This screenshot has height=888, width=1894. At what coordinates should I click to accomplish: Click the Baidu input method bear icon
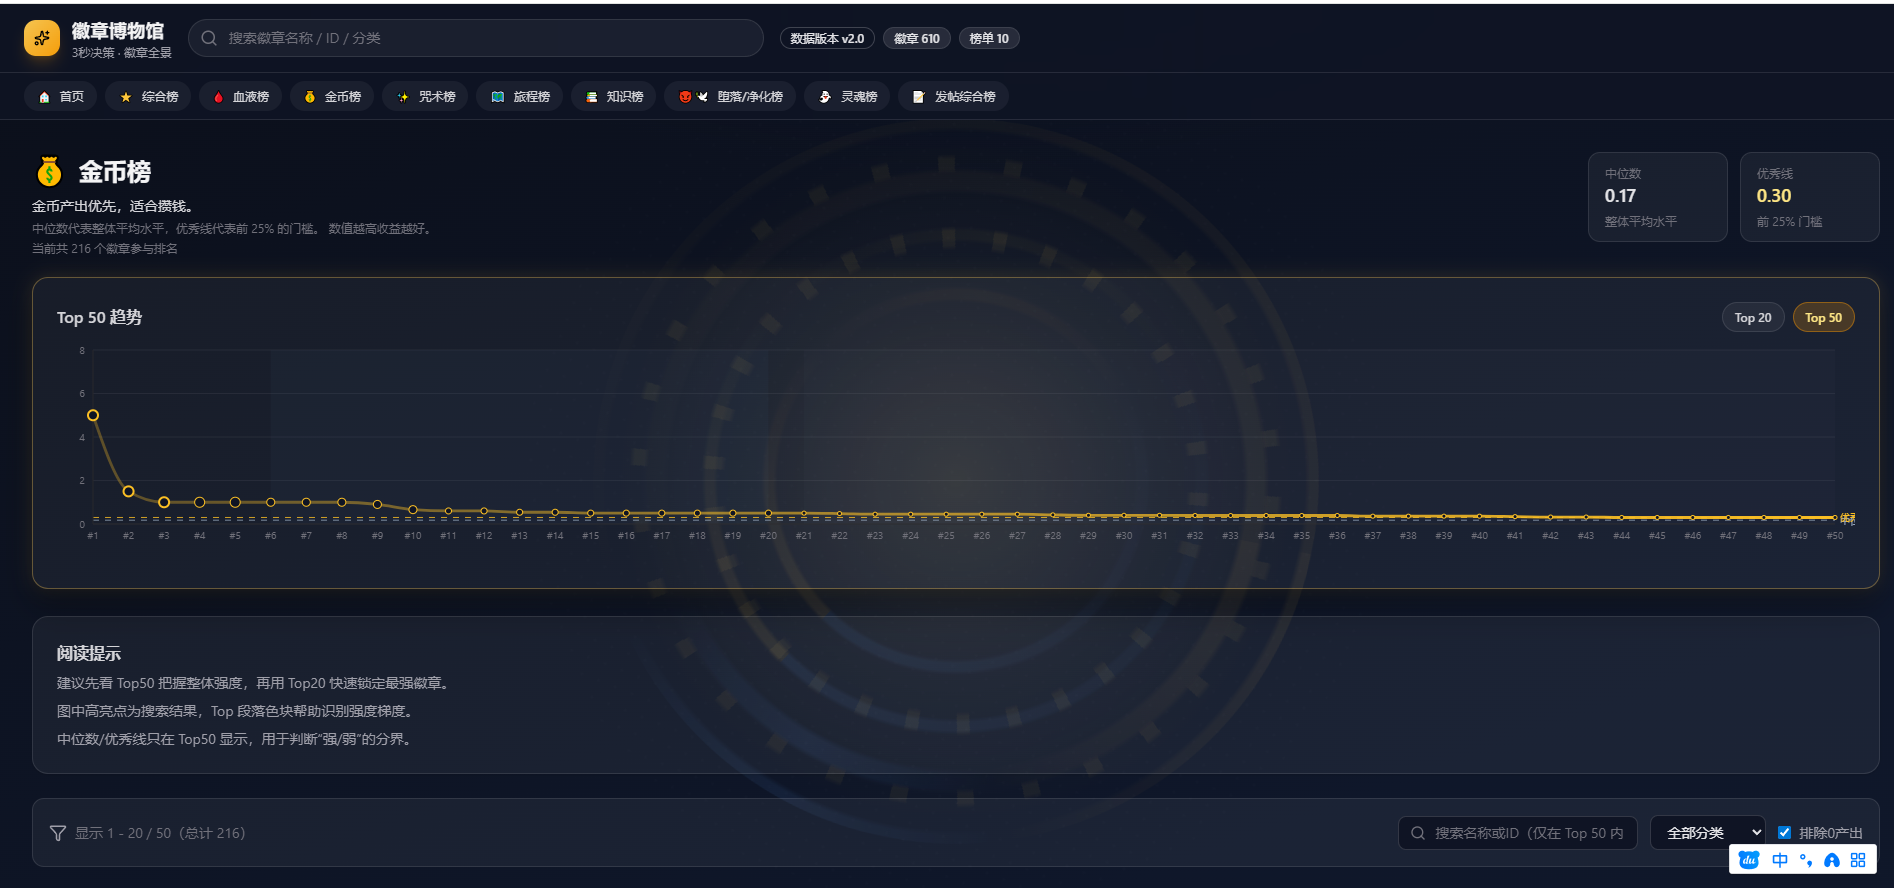(x=1749, y=860)
